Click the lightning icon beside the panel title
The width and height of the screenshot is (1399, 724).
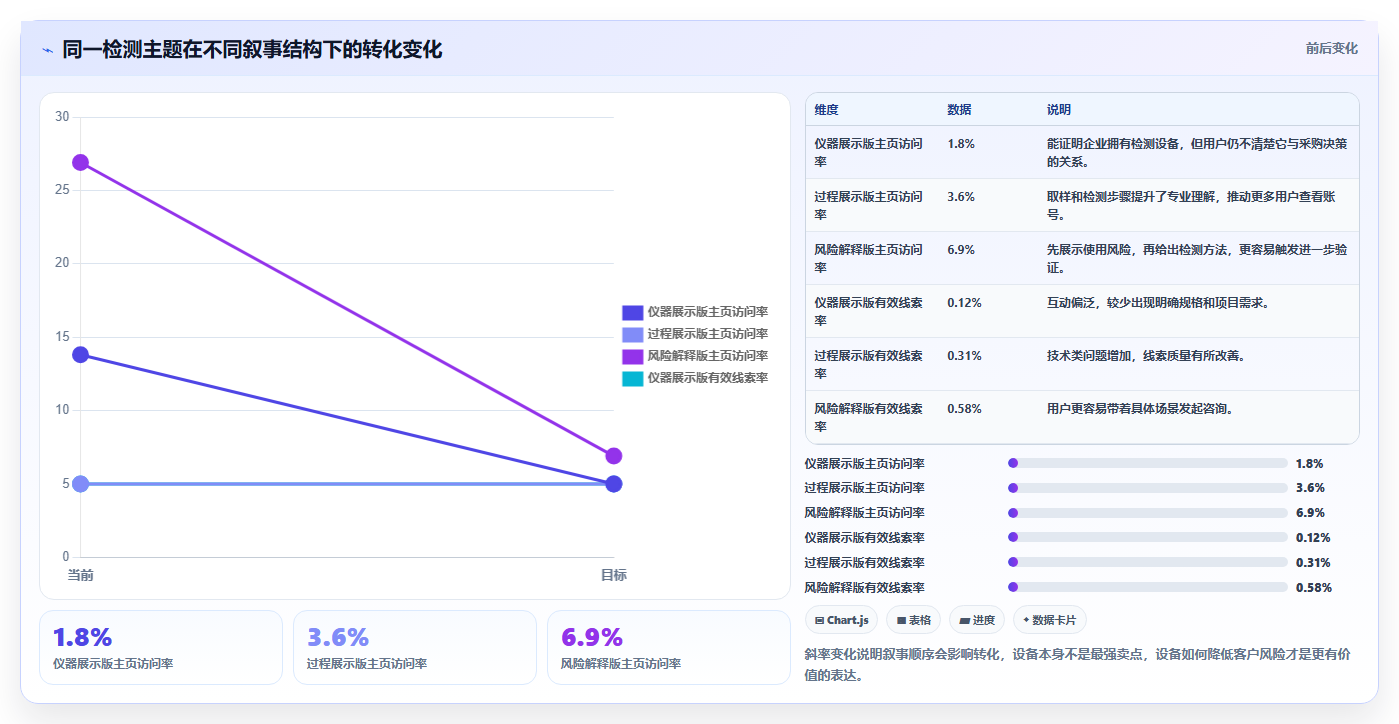[x=47, y=50]
